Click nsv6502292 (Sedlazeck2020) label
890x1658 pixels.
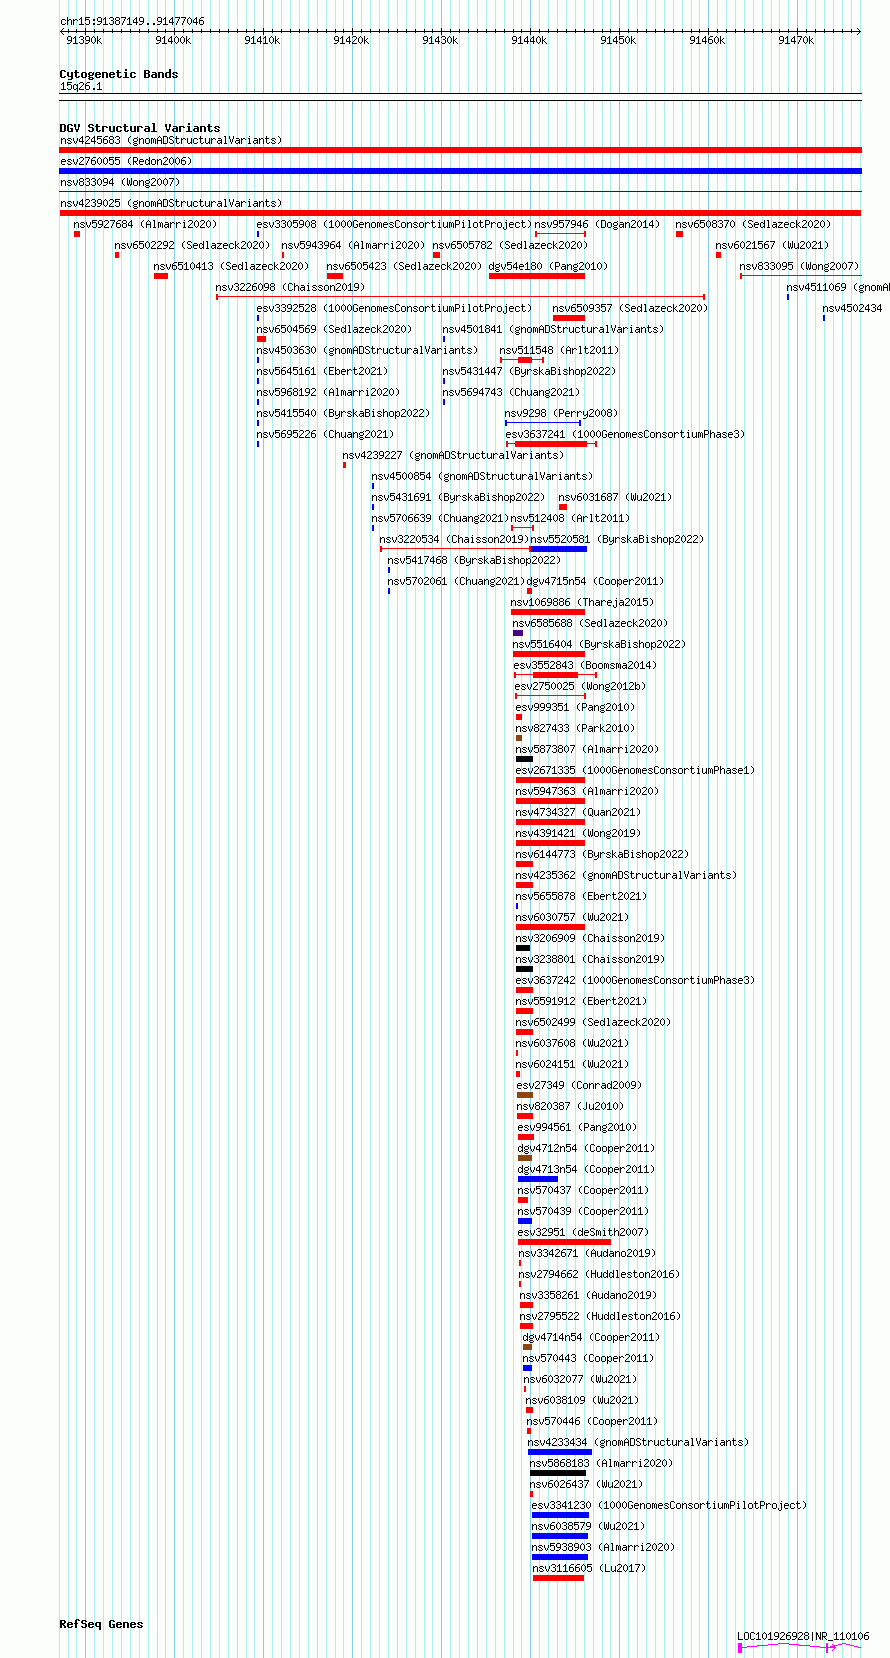pyautogui.click(x=192, y=245)
